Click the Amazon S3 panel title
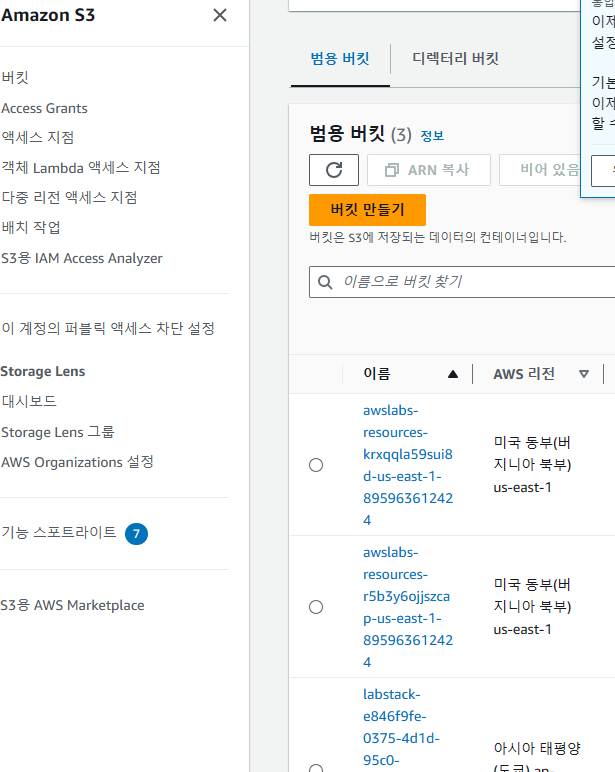This screenshot has width=615, height=772. (48, 15)
